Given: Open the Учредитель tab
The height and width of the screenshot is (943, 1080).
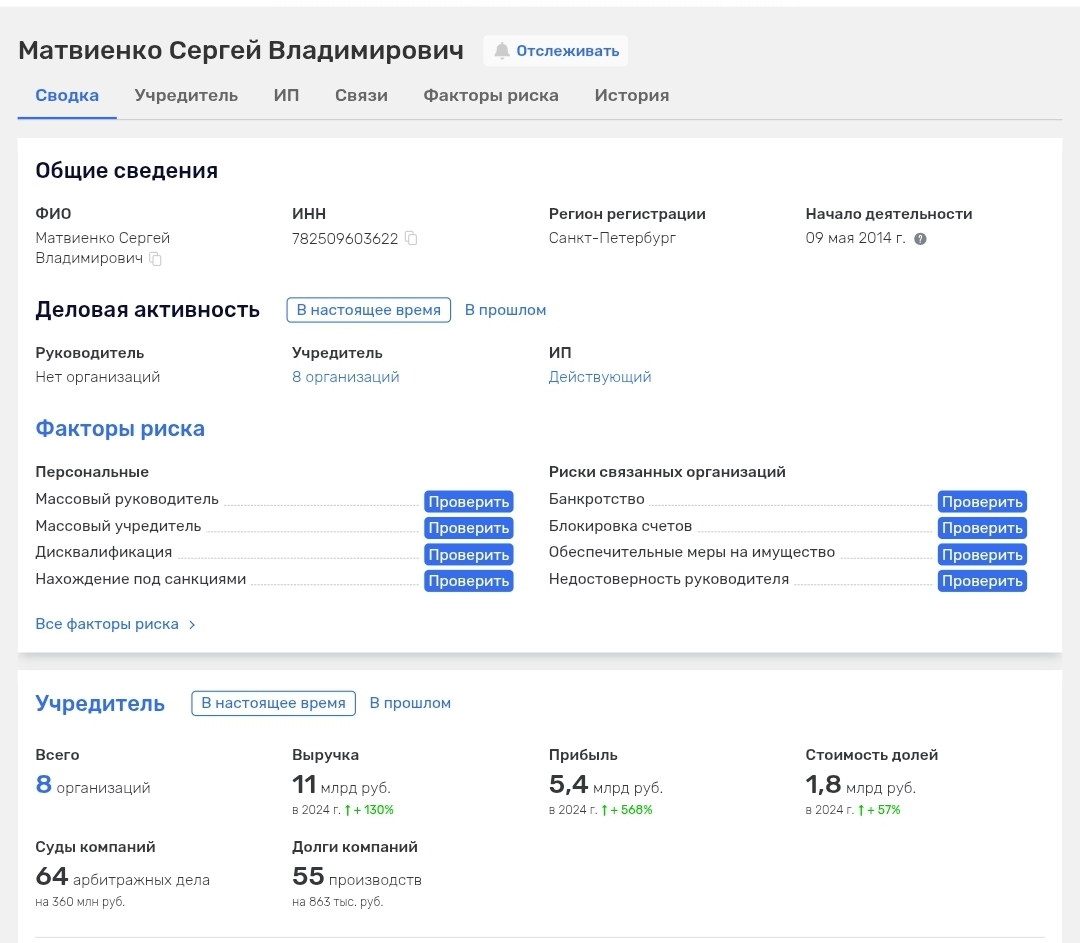Looking at the screenshot, I should click(x=186, y=96).
